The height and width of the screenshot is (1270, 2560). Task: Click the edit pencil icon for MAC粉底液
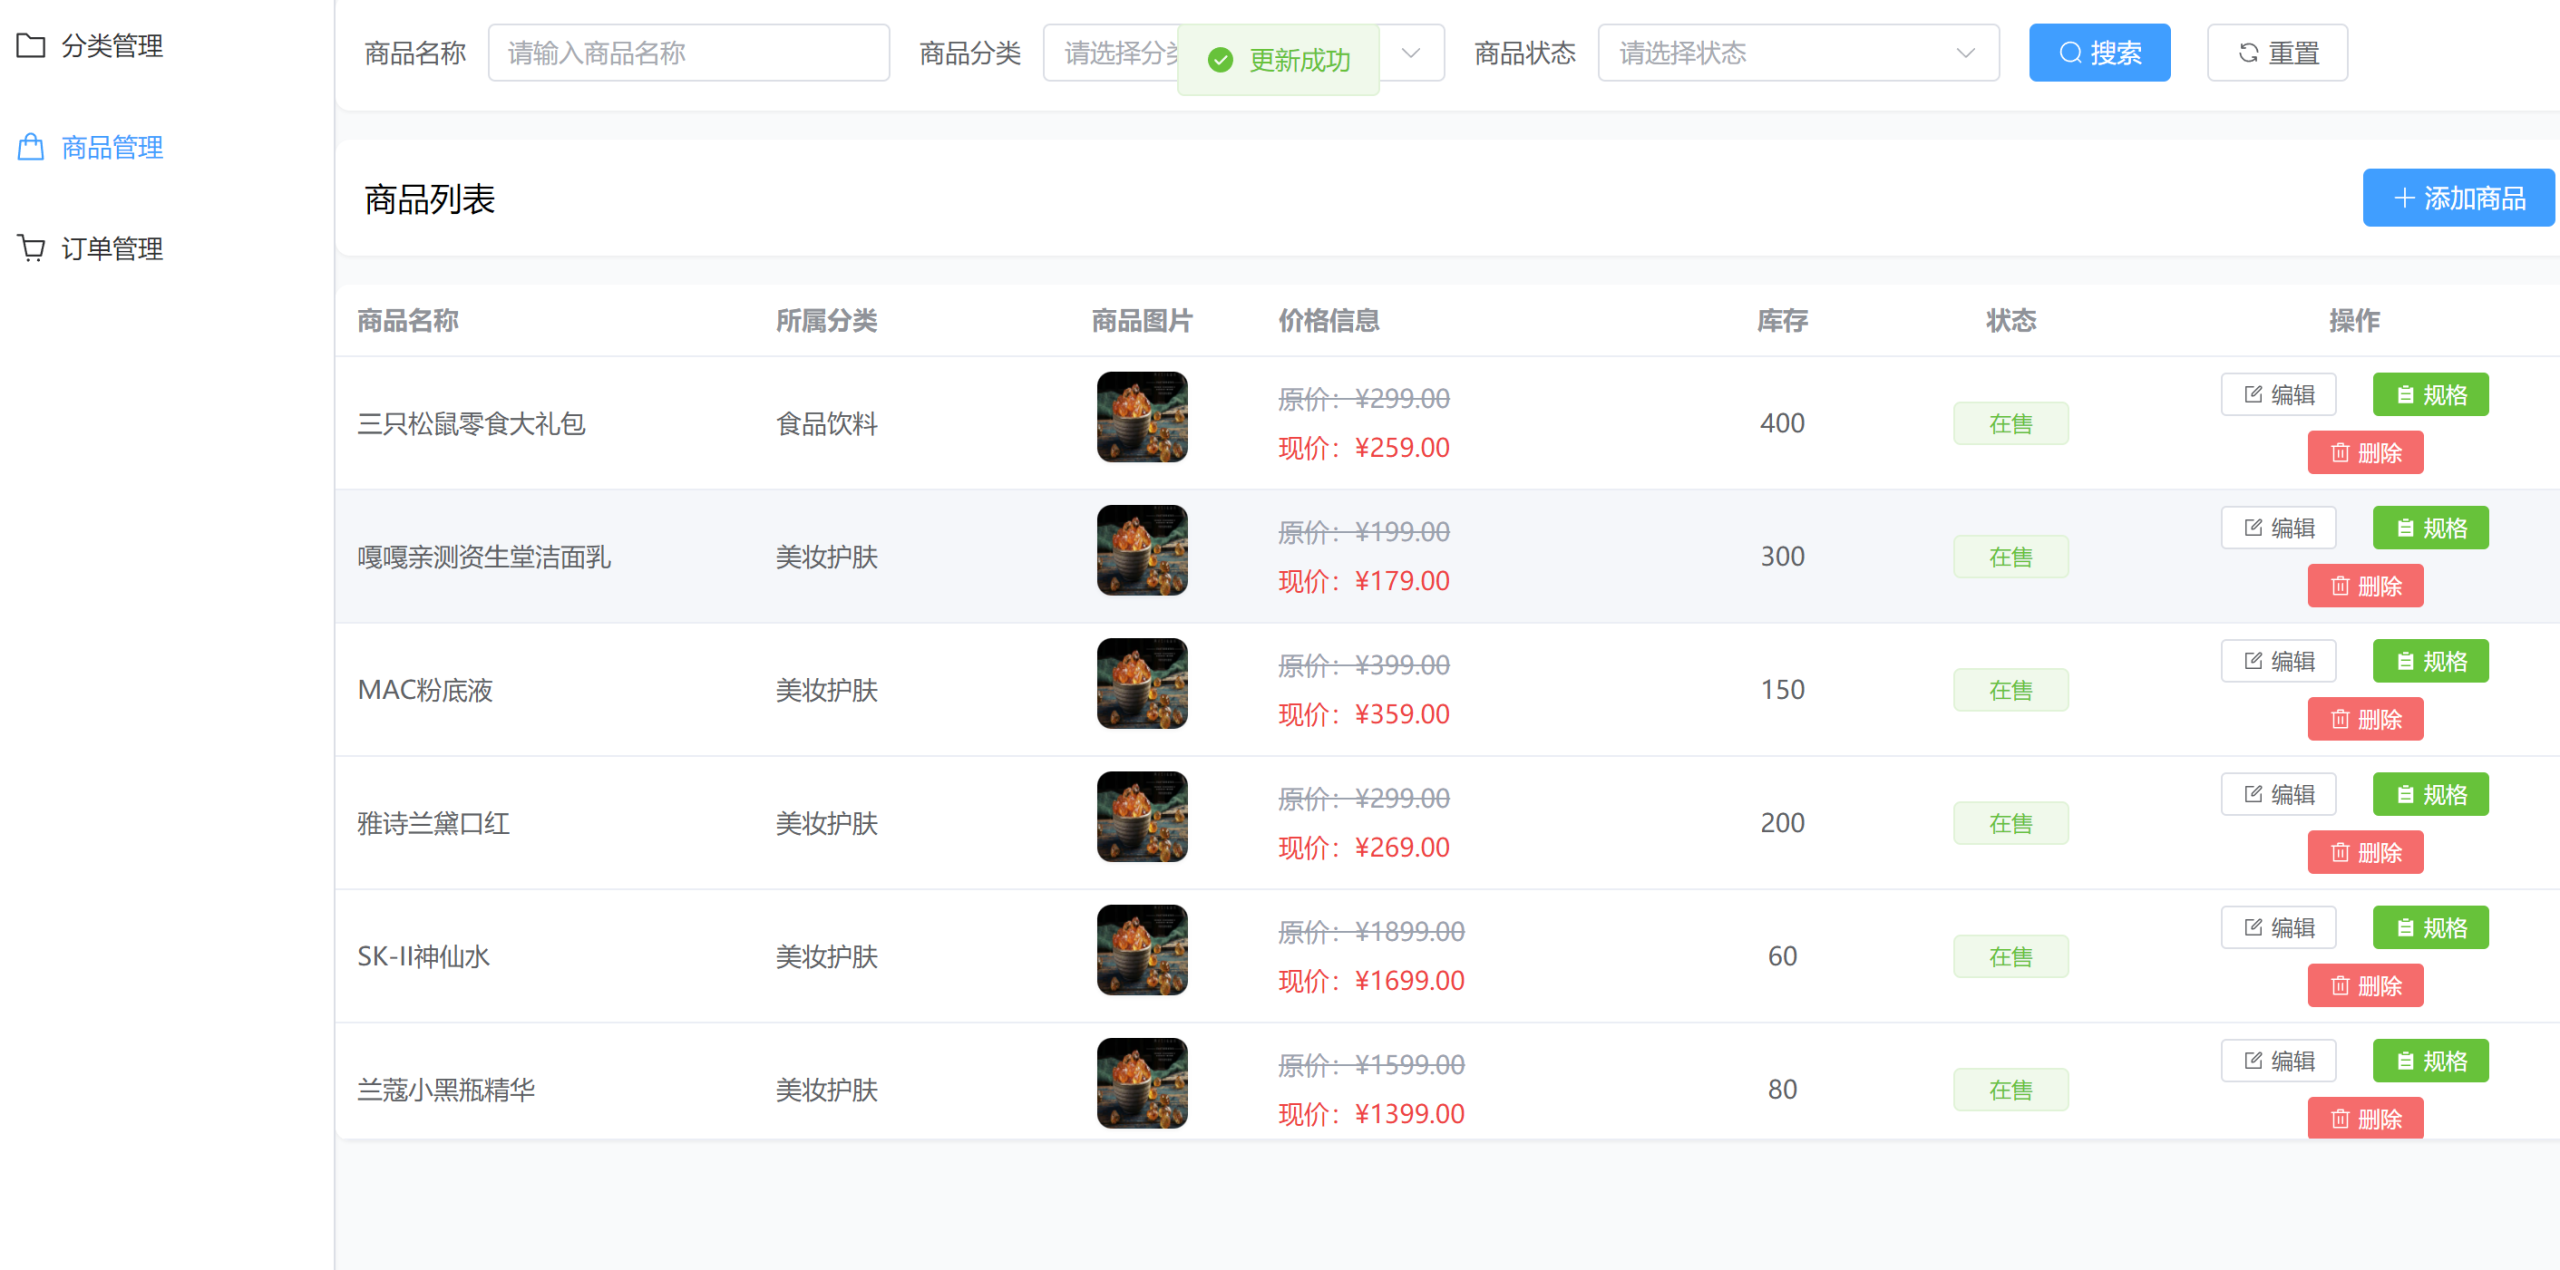point(2253,661)
